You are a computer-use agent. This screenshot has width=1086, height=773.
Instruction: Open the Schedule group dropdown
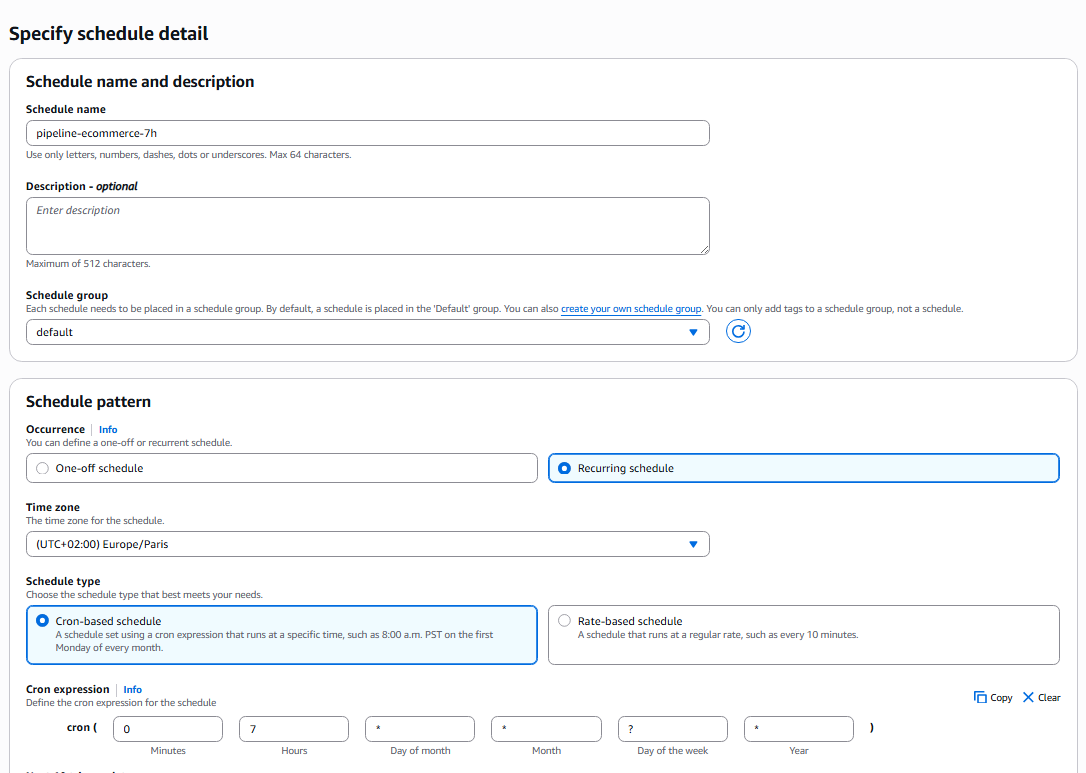[x=368, y=332]
